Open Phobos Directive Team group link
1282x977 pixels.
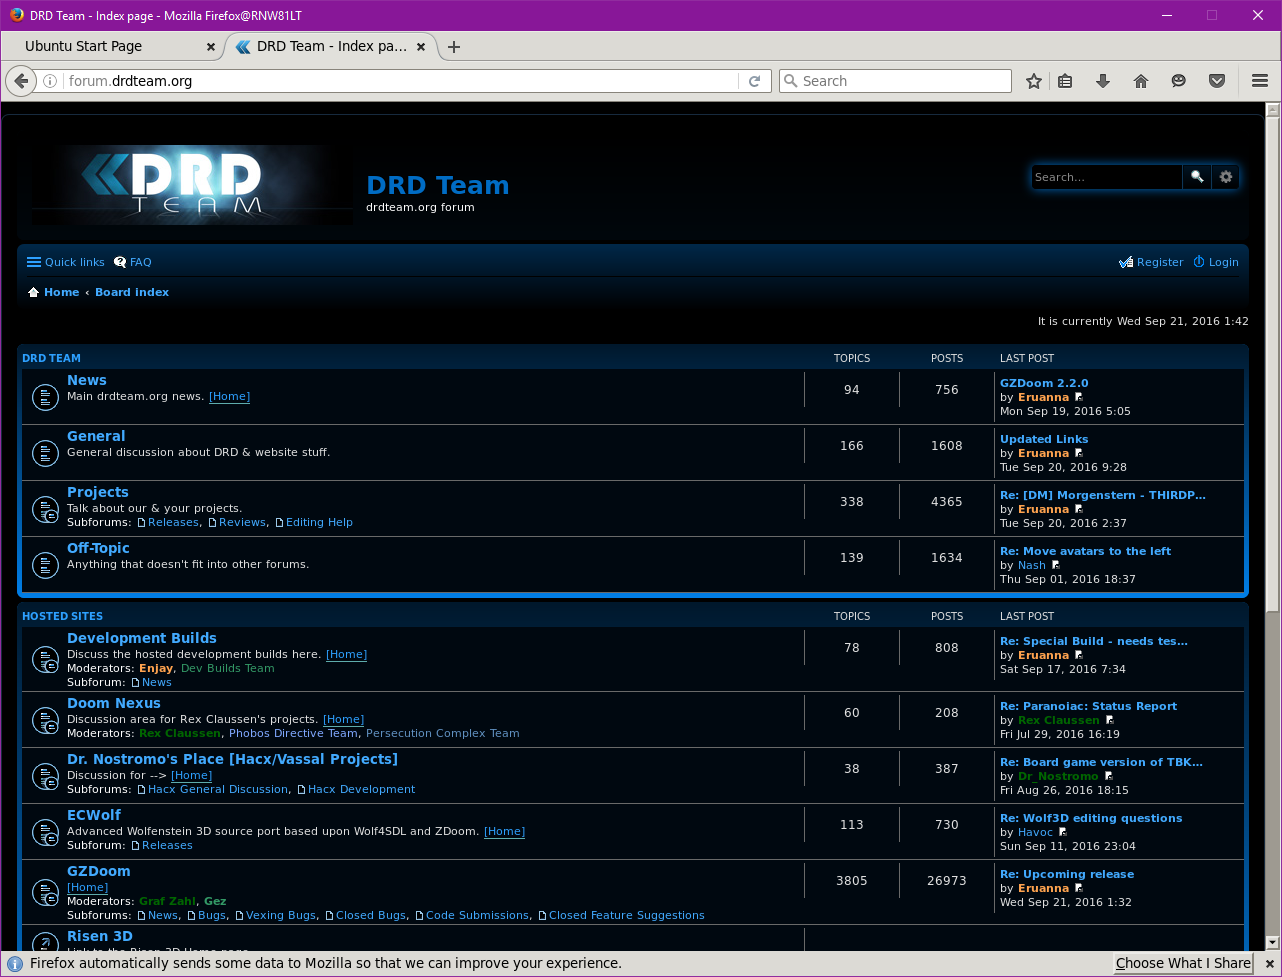coord(293,733)
